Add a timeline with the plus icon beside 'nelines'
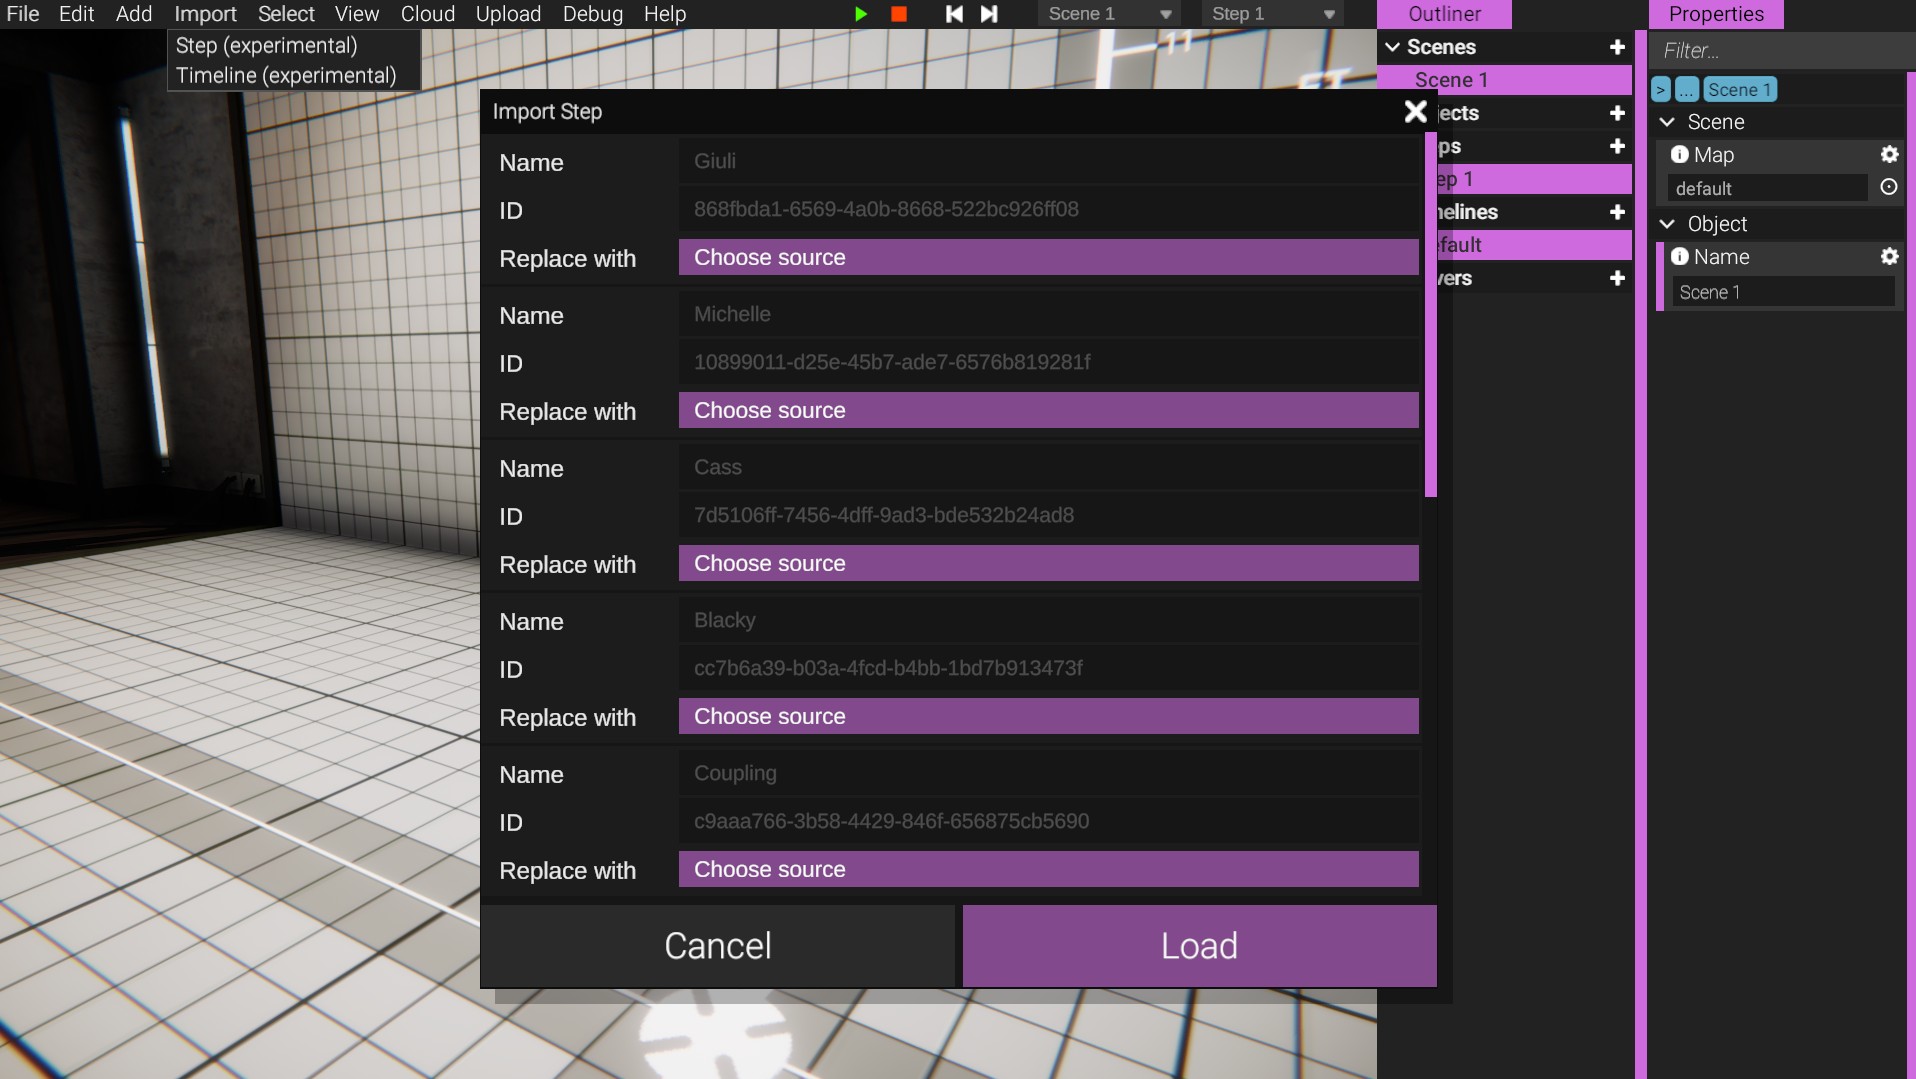This screenshot has height=1079, width=1916. [1617, 212]
